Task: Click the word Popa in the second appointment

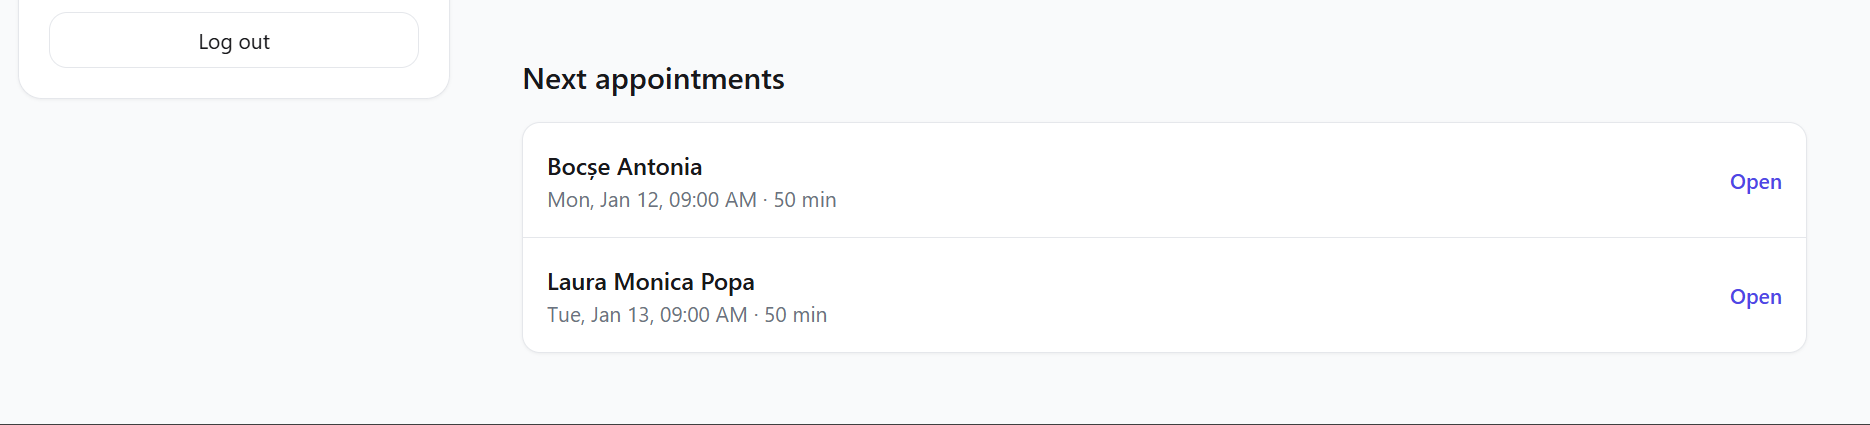Action: [727, 282]
